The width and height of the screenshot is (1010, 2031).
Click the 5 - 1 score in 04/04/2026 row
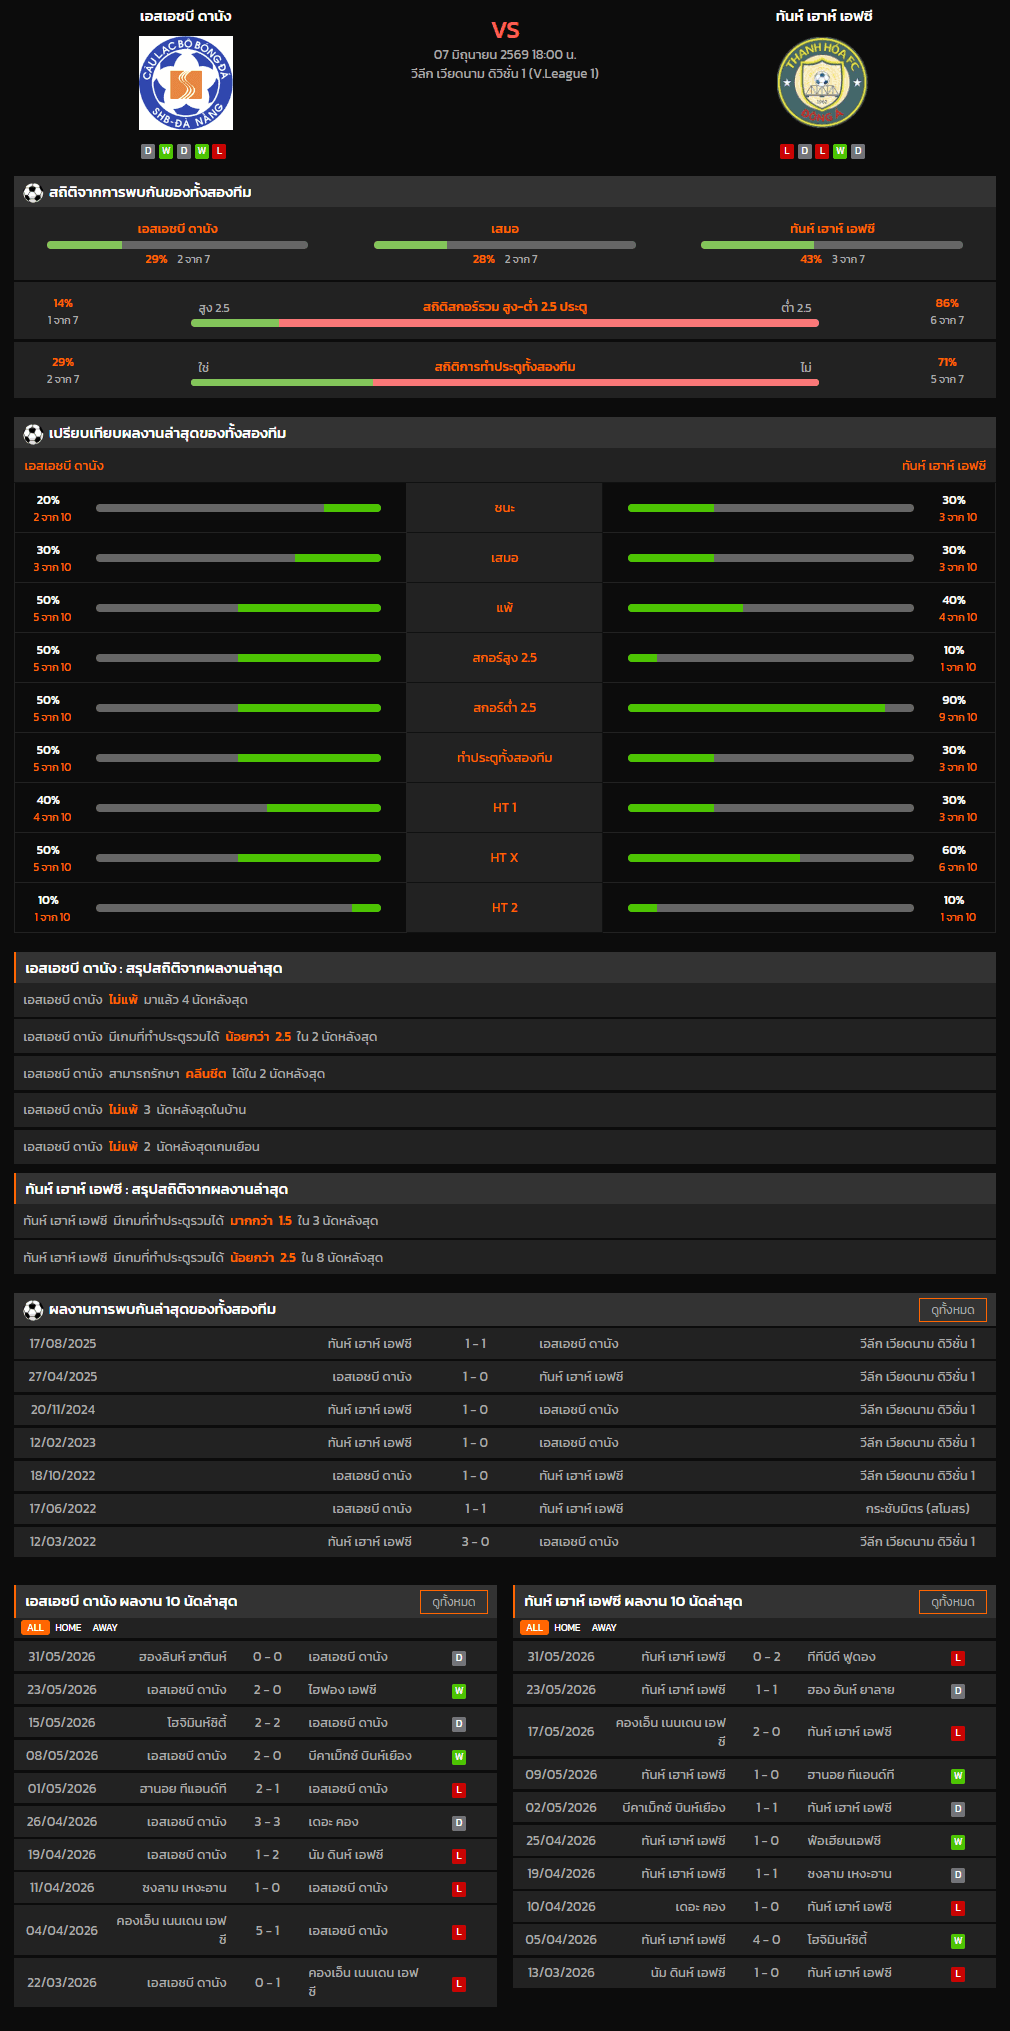click(x=267, y=1931)
